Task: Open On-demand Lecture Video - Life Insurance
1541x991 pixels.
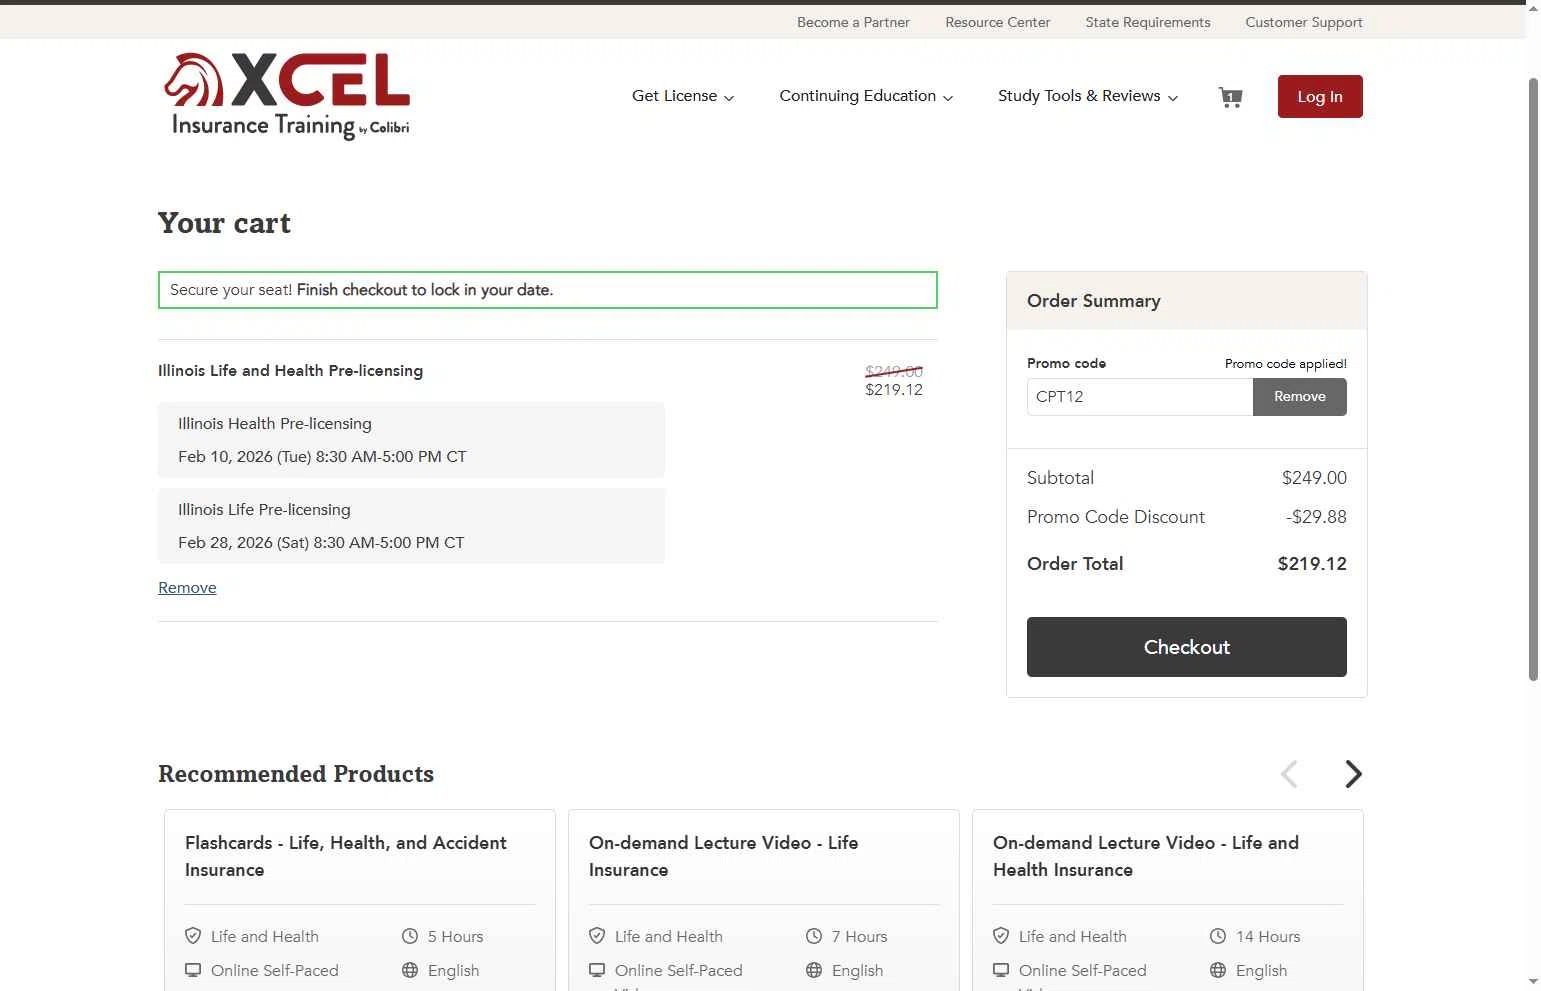Action: click(x=724, y=856)
